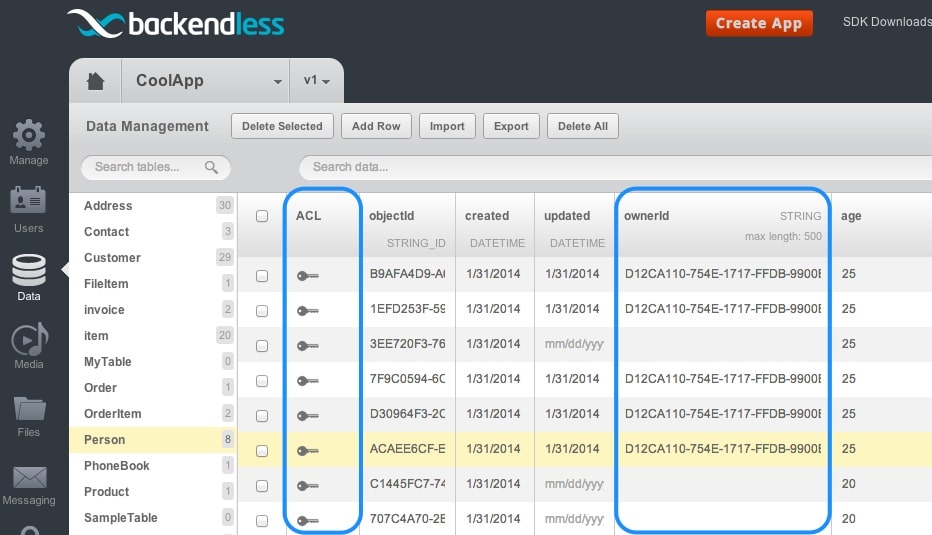Click ownerId value in row B9AFA4D9

tap(723, 274)
